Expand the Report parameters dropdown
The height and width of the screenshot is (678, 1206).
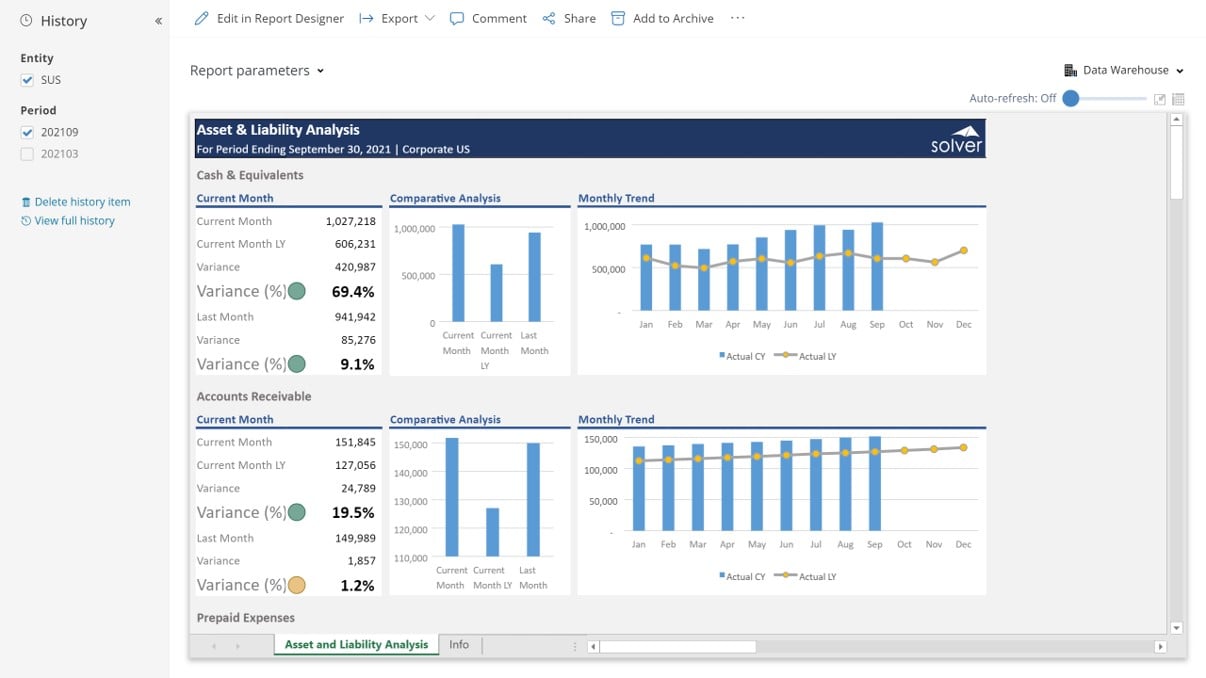pos(257,71)
